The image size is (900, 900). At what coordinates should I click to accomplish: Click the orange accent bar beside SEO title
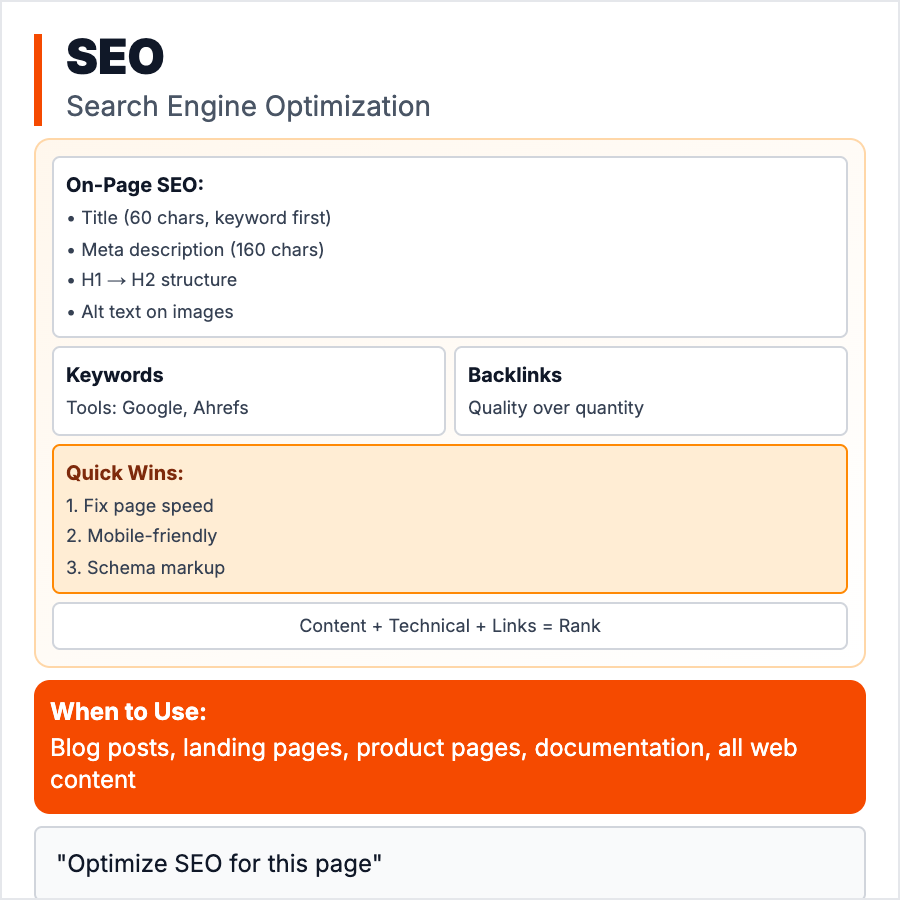click(x=38, y=80)
